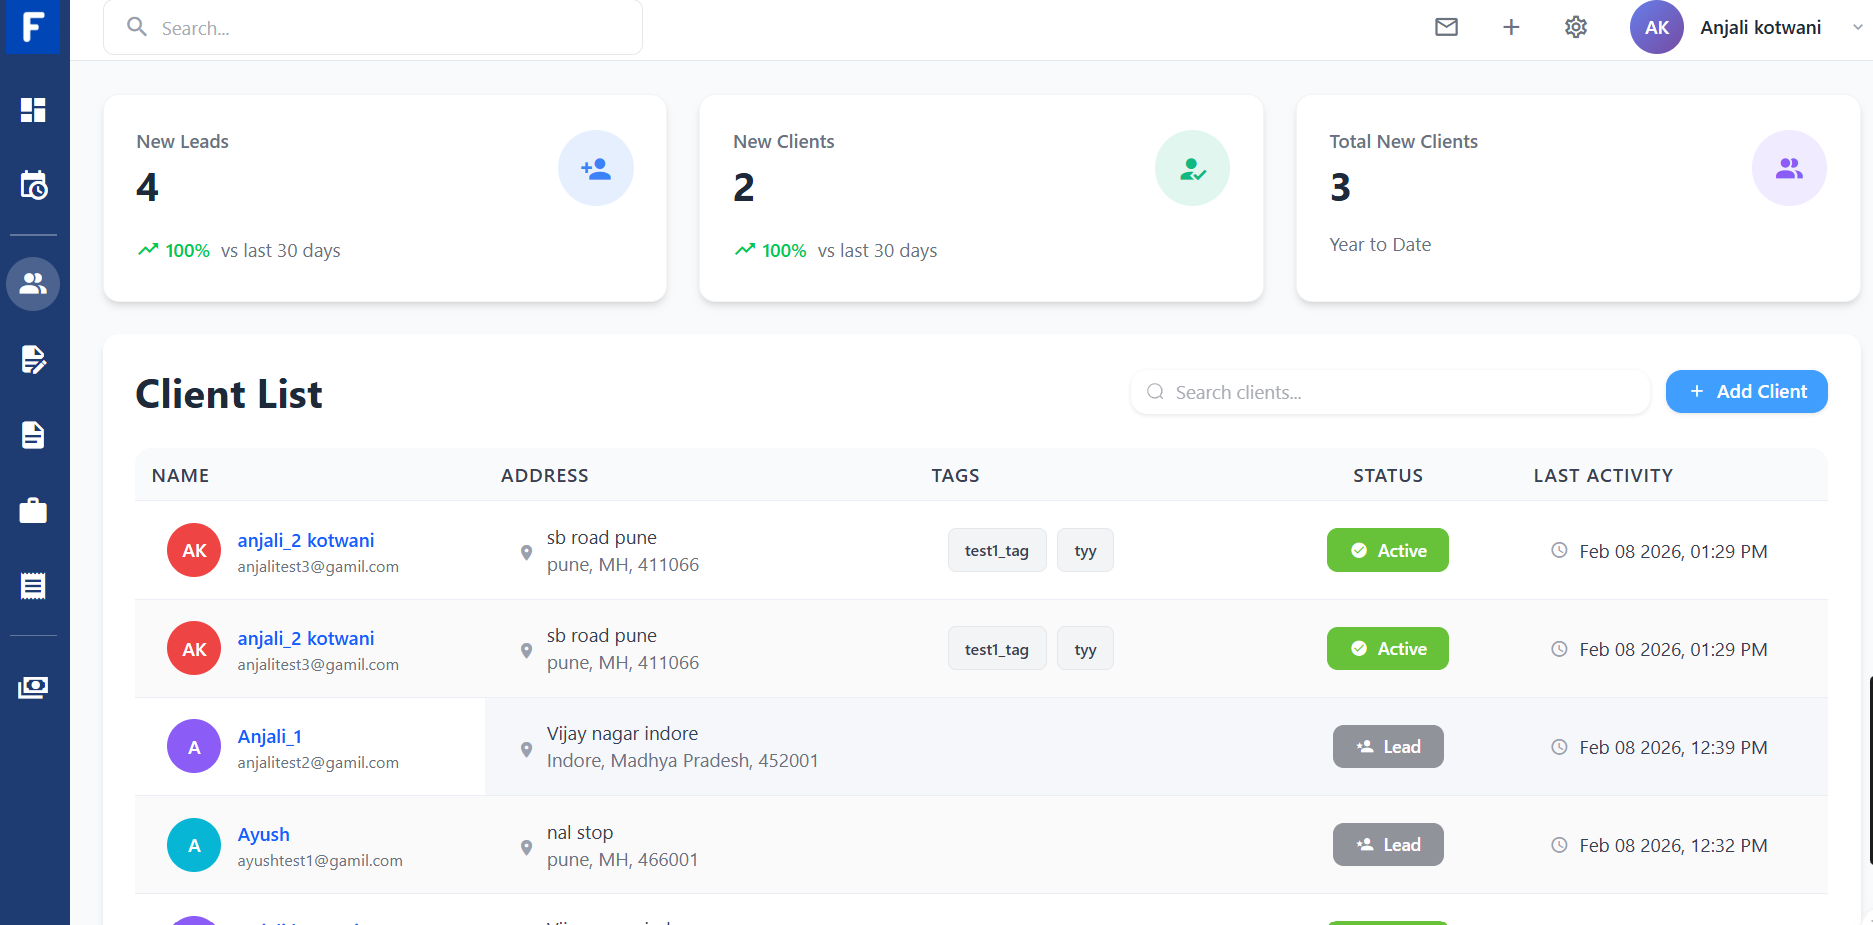Image resolution: width=1873 pixels, height=925 pixels.
Task: Open the settings gear icon
Action: [1576, 27]
